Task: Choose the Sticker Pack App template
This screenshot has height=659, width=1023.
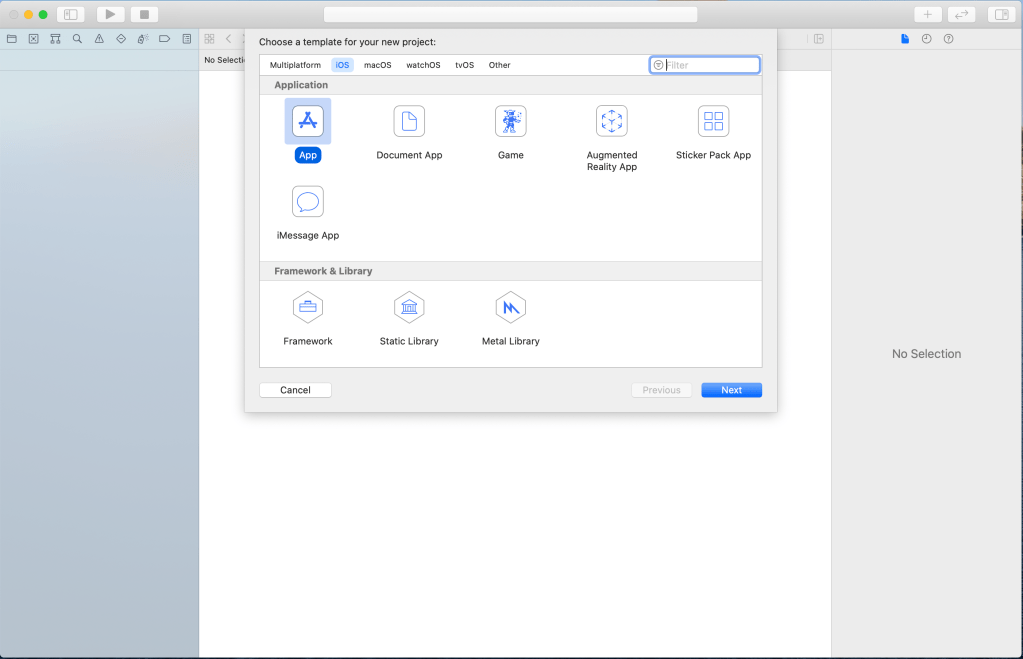Action: coord(713,121)
